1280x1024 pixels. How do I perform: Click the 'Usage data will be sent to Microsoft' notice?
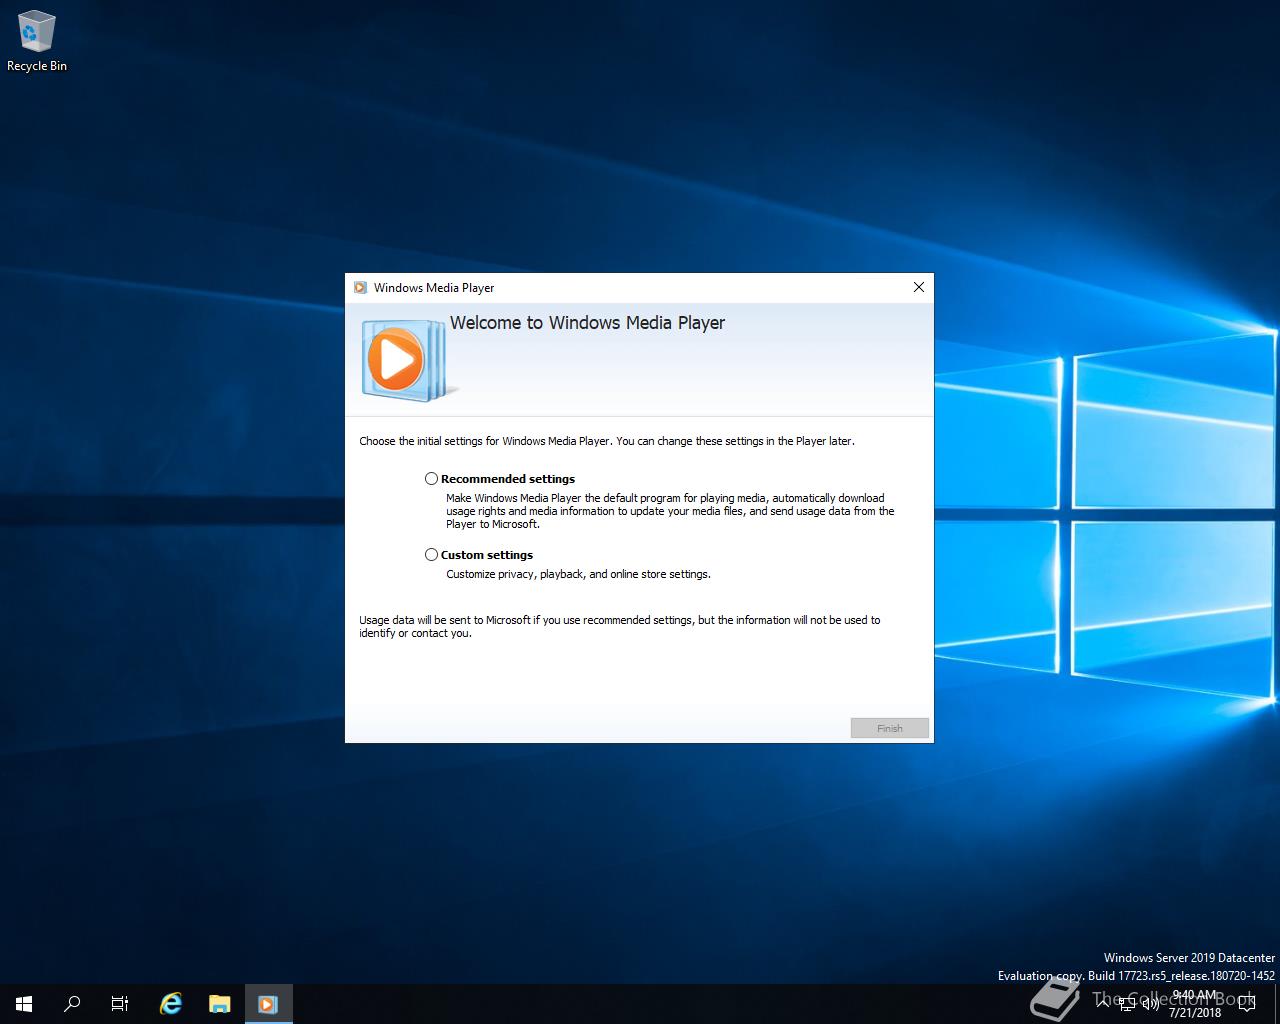[x=620, y=626]
